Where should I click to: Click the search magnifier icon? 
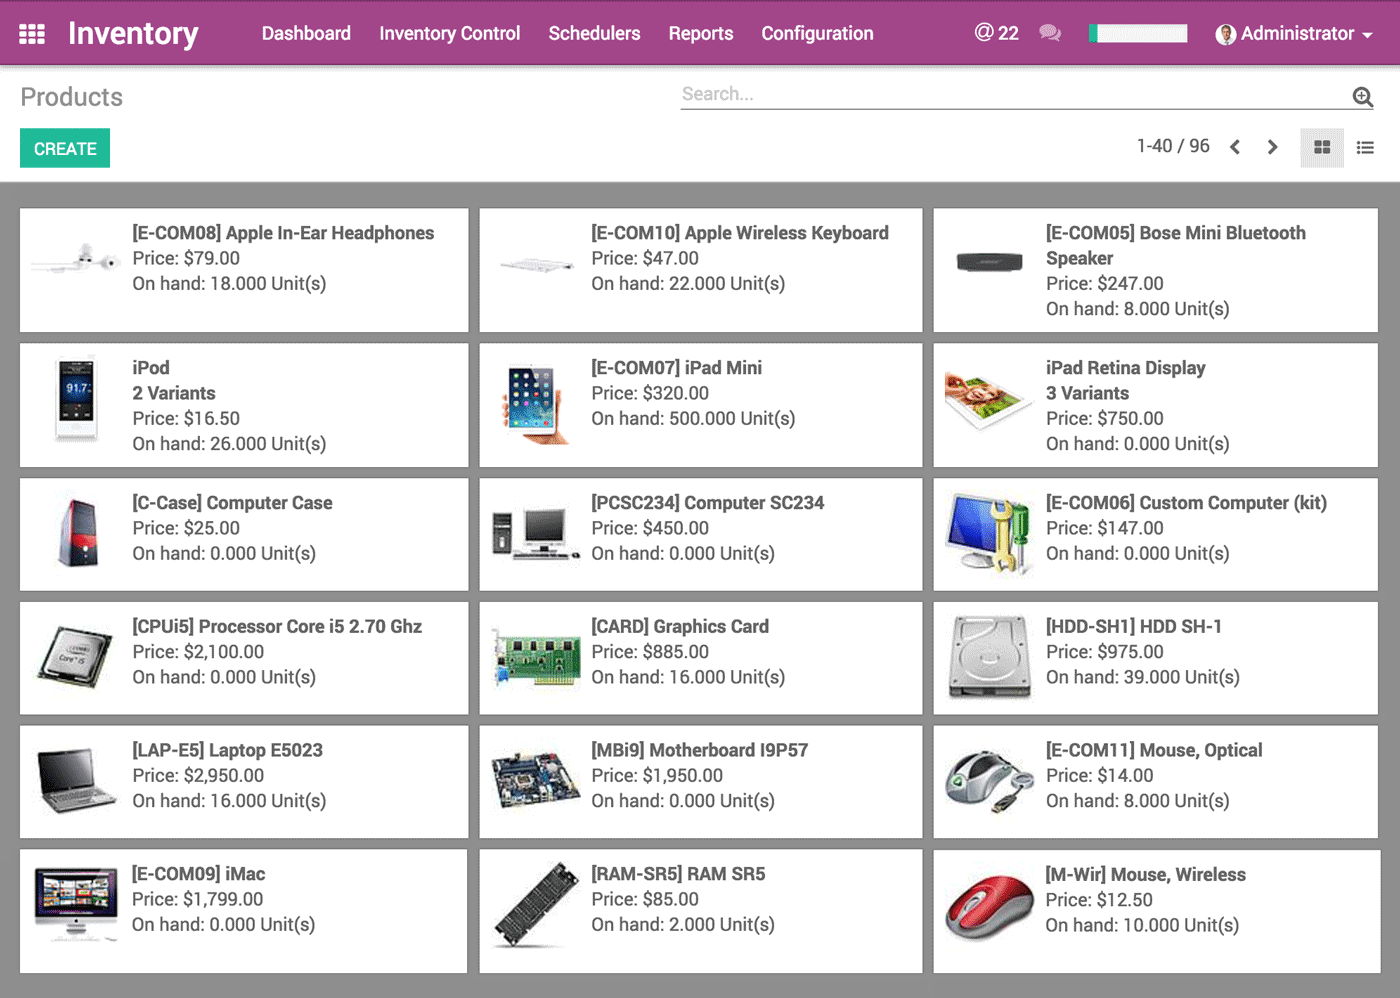coord(1362,96)
